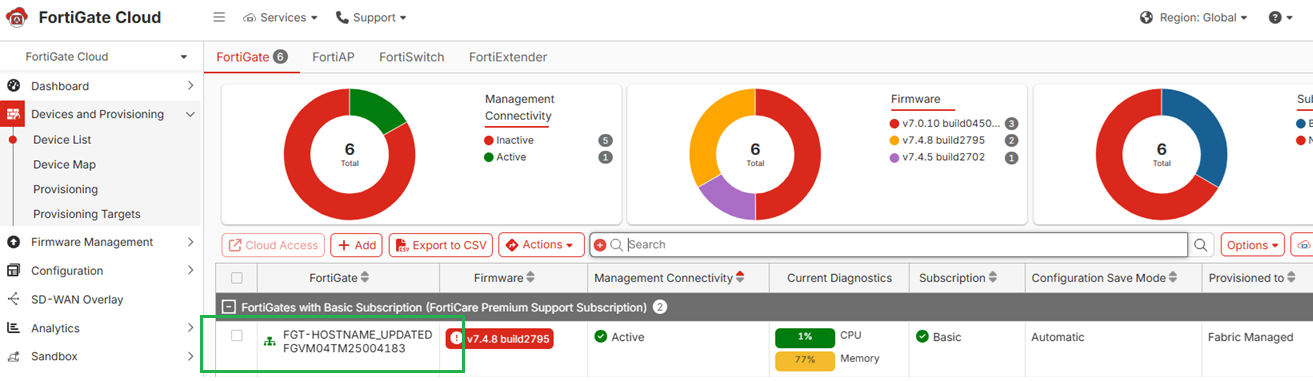Click the cloud icon button right of Options
Screen dimensions: 1313x381
click(x=1302, y=245)
